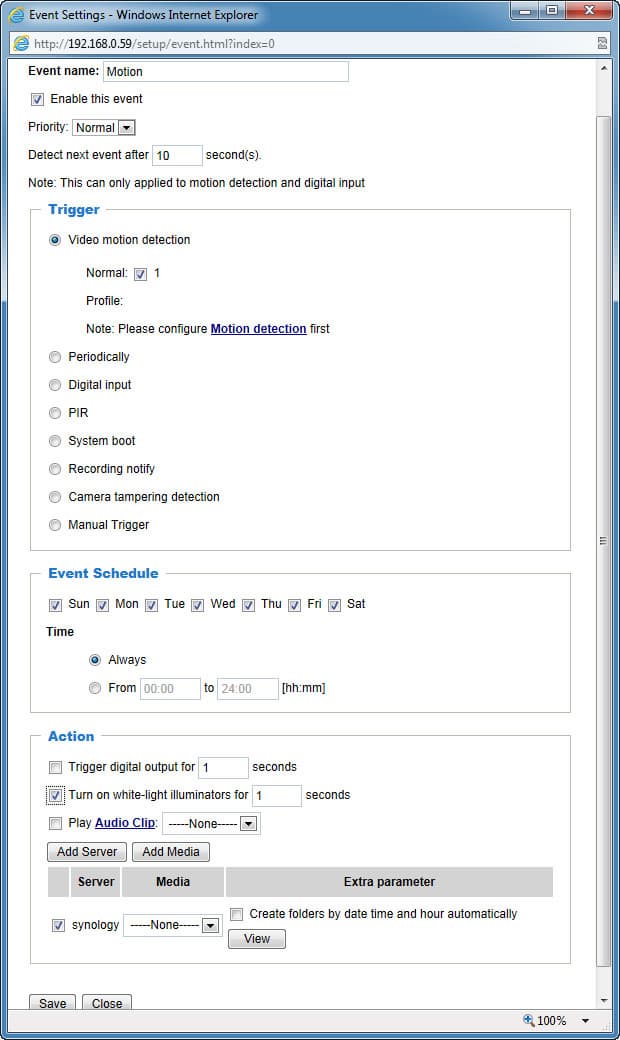Uncheck Wed in the event schedule
This screenshot has width=620, height=1040.
198,605
